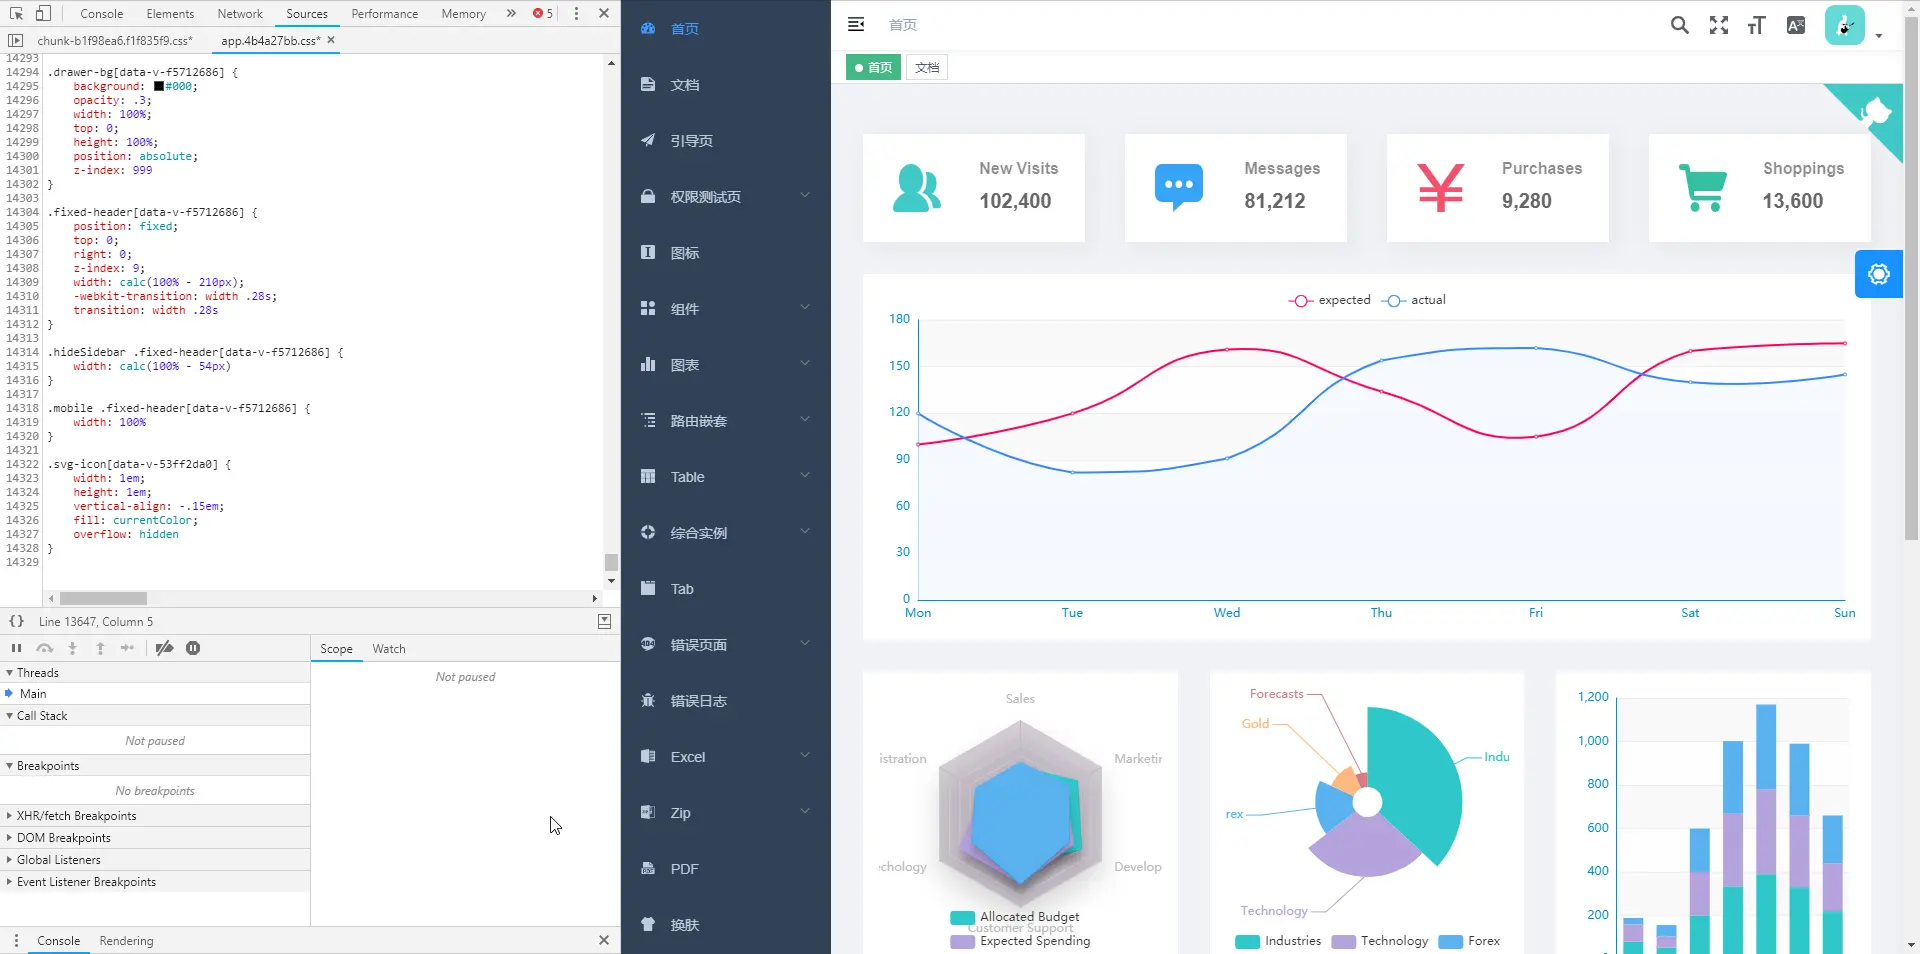Select the 文档 tag view tab

(927, 67)
